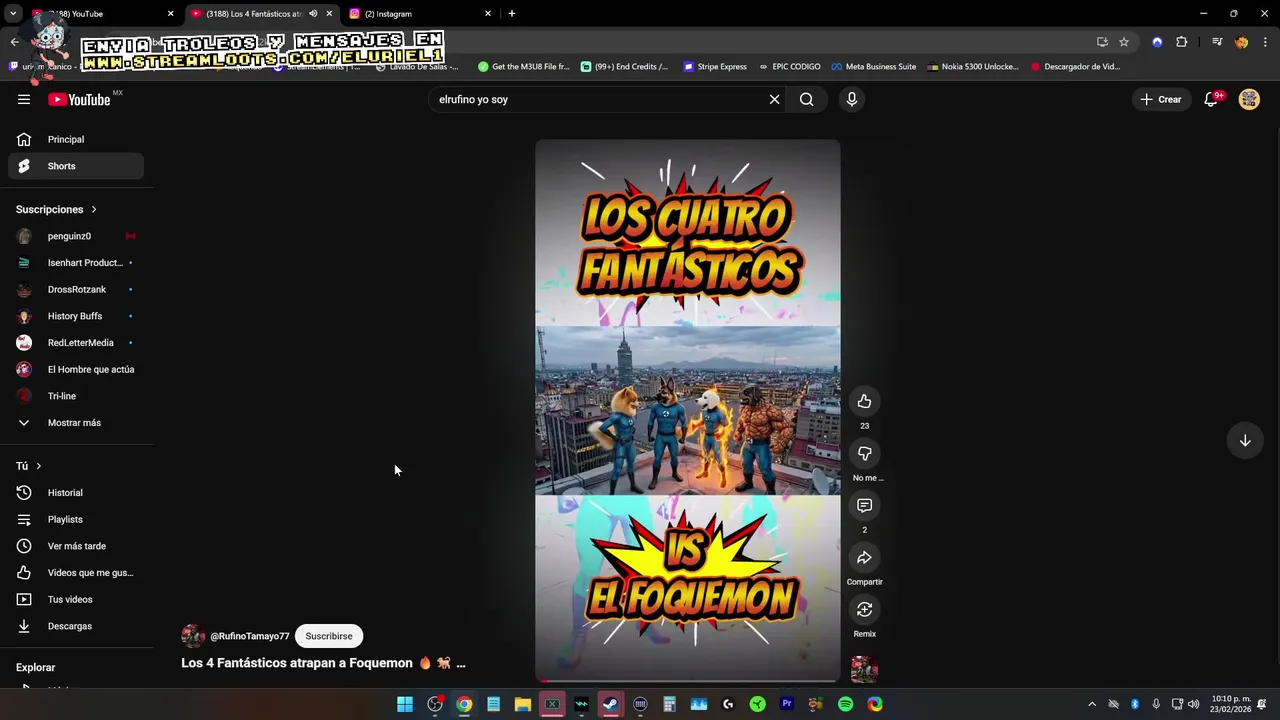Click the Crear button
1280x720 pixels.
1161,99
